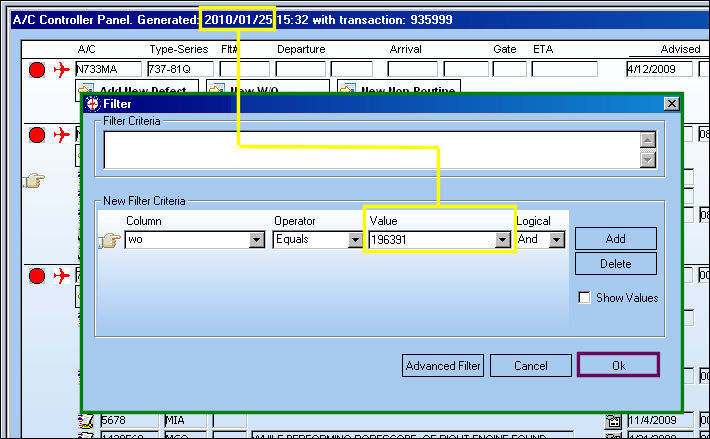The width and height of the screenshot is (710, 439).
Task: Expand the Operator dropdown showing Equals
Action: [355, 239]
